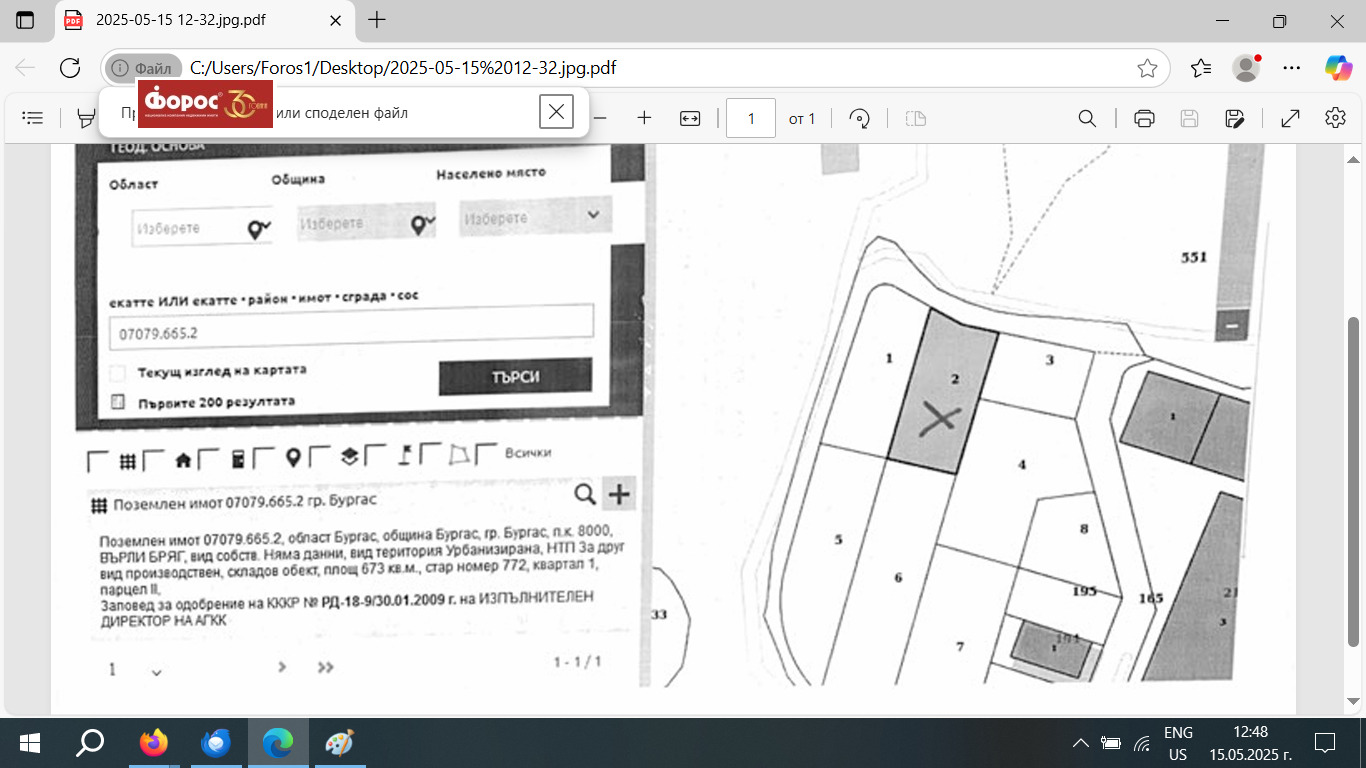Image resolution: width=1366 pixels, height=768 pixels.
Task: Toggle fit to width view
Action: 690,118
